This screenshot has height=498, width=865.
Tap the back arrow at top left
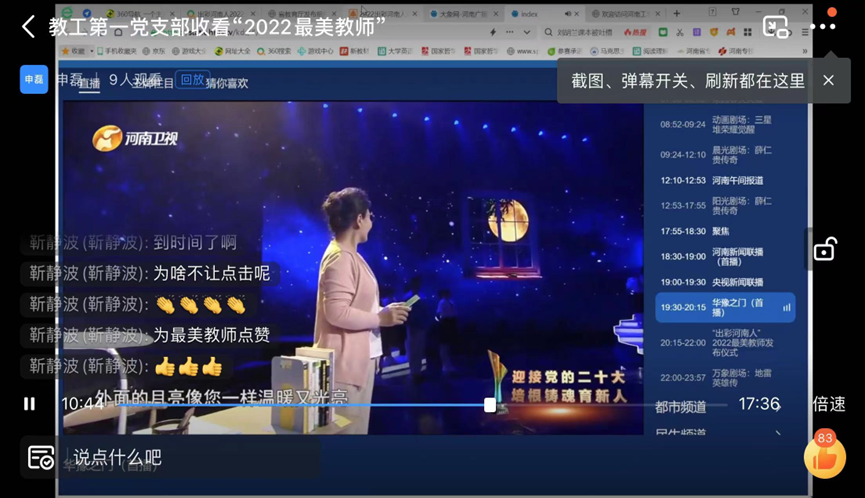click(28, 27)
